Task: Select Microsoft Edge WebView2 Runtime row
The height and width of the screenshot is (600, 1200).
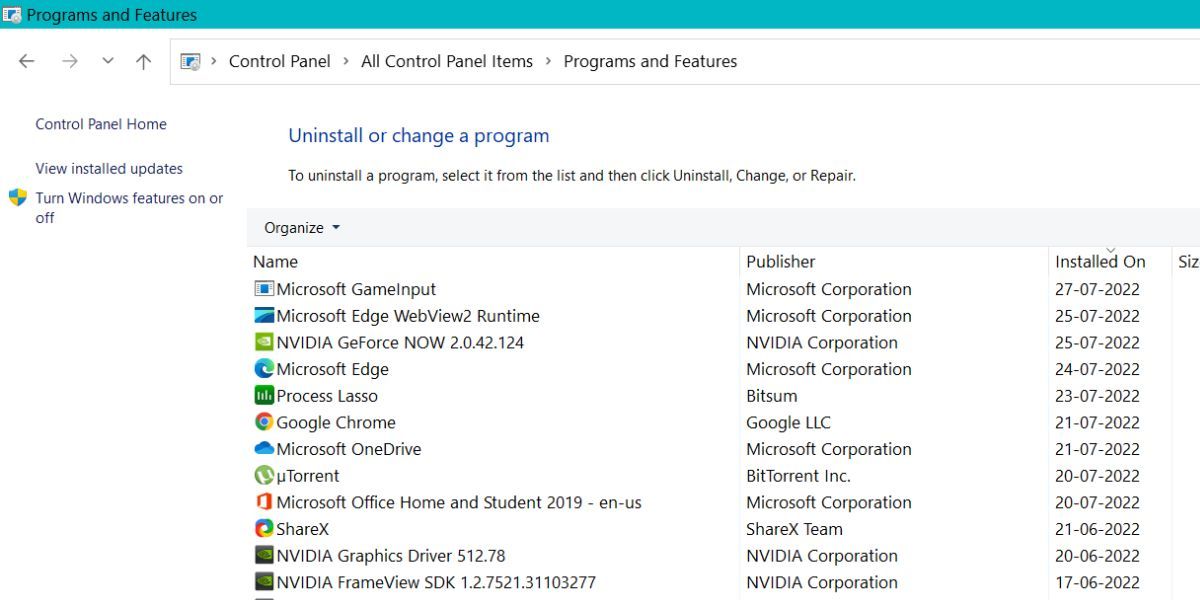Action: coord(408,316)
